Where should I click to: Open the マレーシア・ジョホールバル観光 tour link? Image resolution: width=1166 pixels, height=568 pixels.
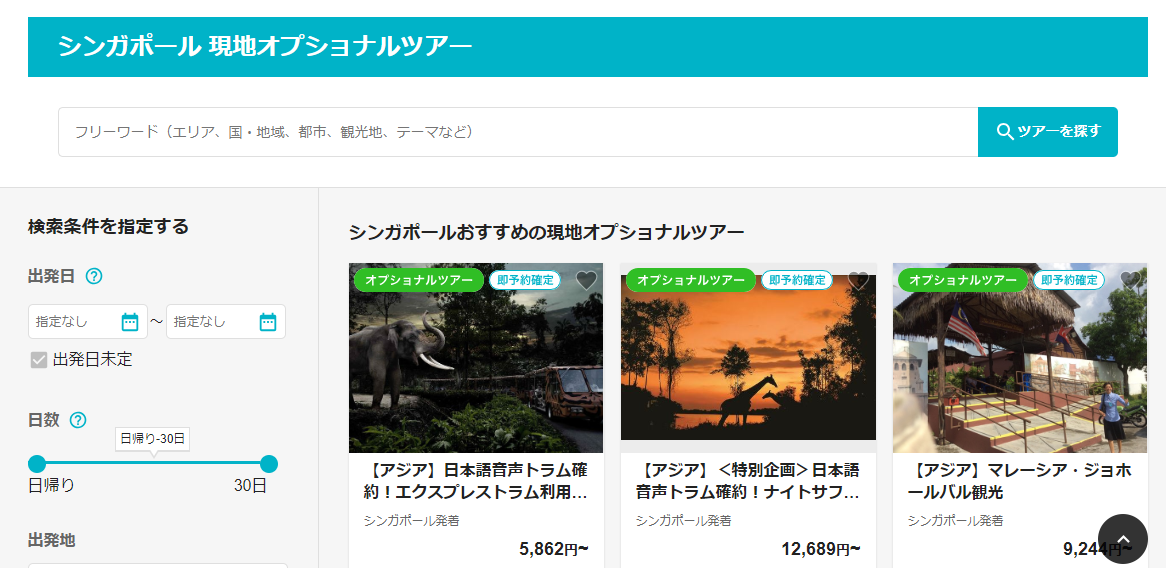pyautogui.click(x=1019, y=481)
